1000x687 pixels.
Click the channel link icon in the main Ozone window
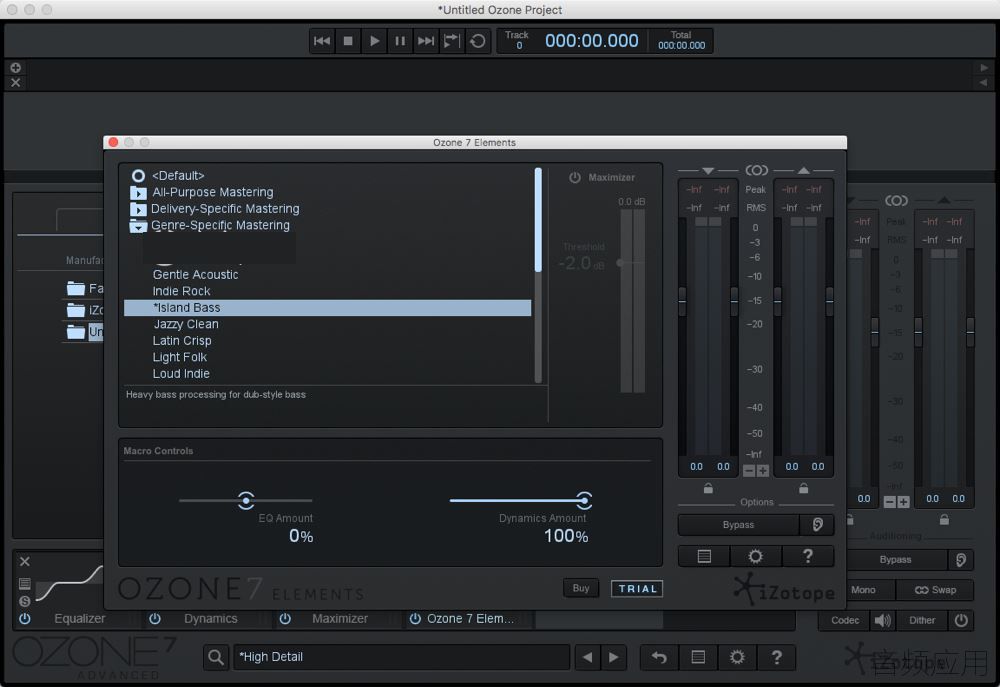pos(896,201)
